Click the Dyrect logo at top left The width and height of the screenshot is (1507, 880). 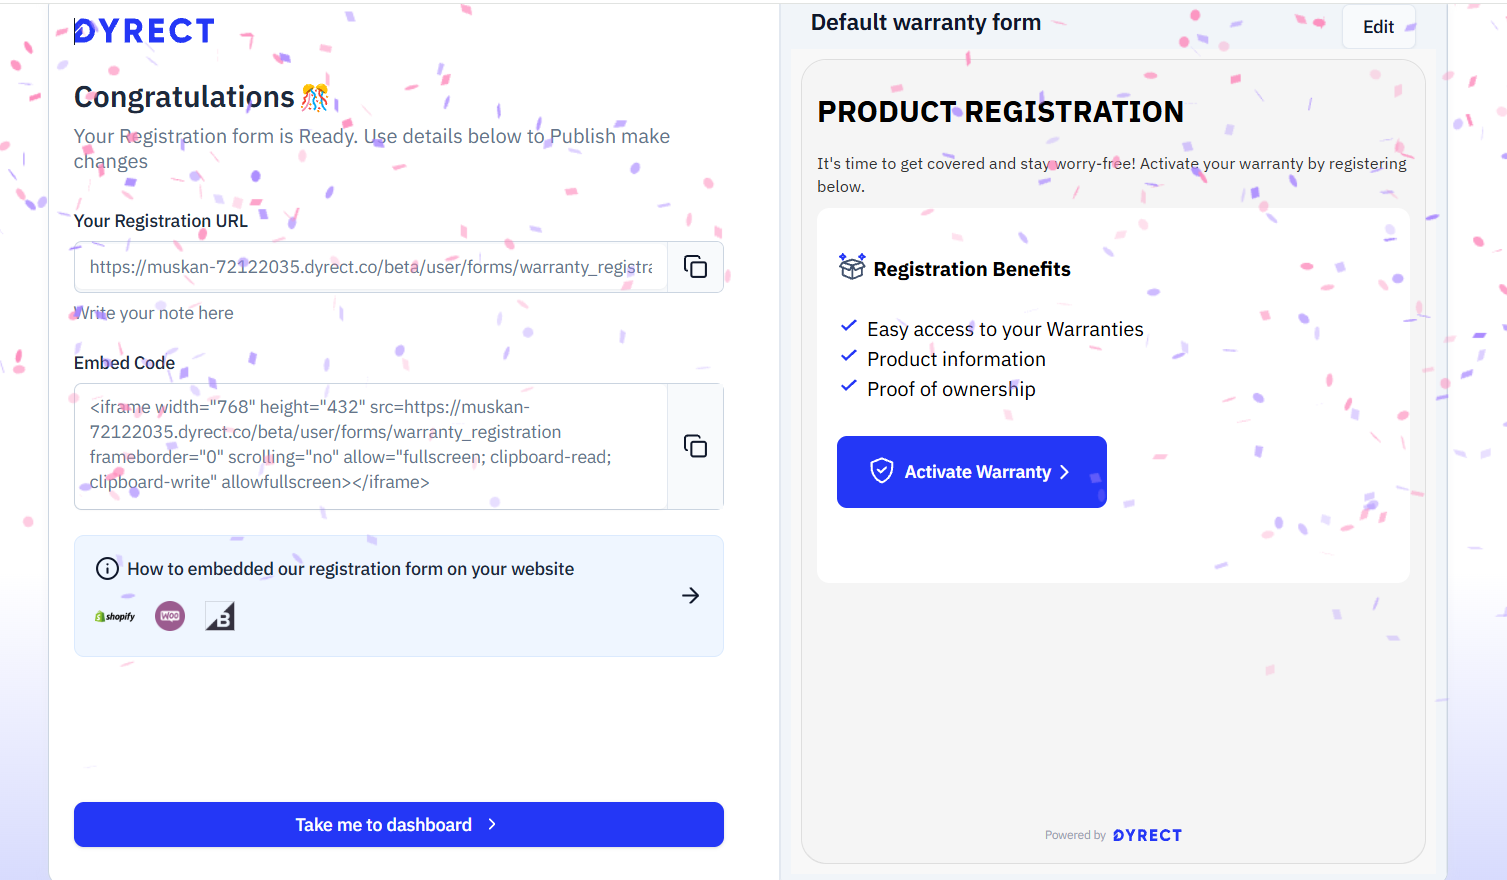(144, 32)
